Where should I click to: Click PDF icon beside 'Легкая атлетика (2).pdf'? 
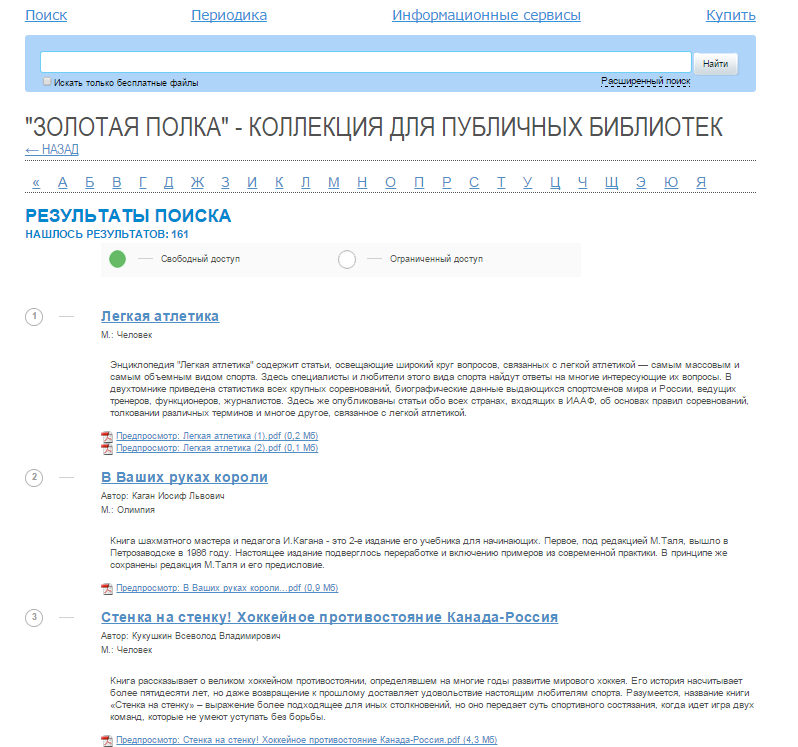(107, 448)
